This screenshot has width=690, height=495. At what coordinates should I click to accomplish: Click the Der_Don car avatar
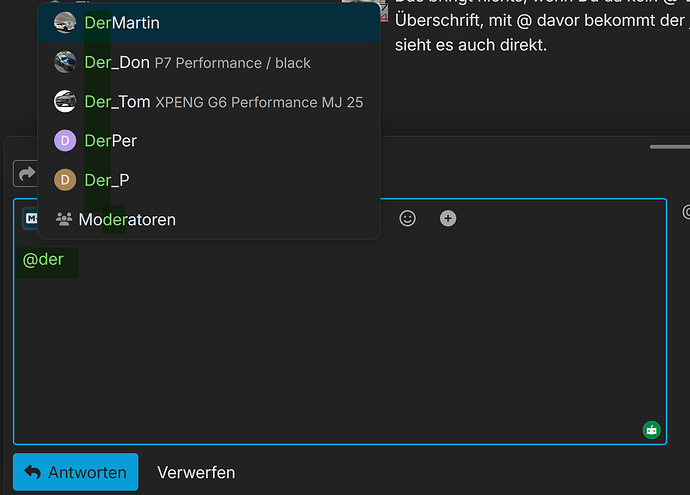coord(65,62)
